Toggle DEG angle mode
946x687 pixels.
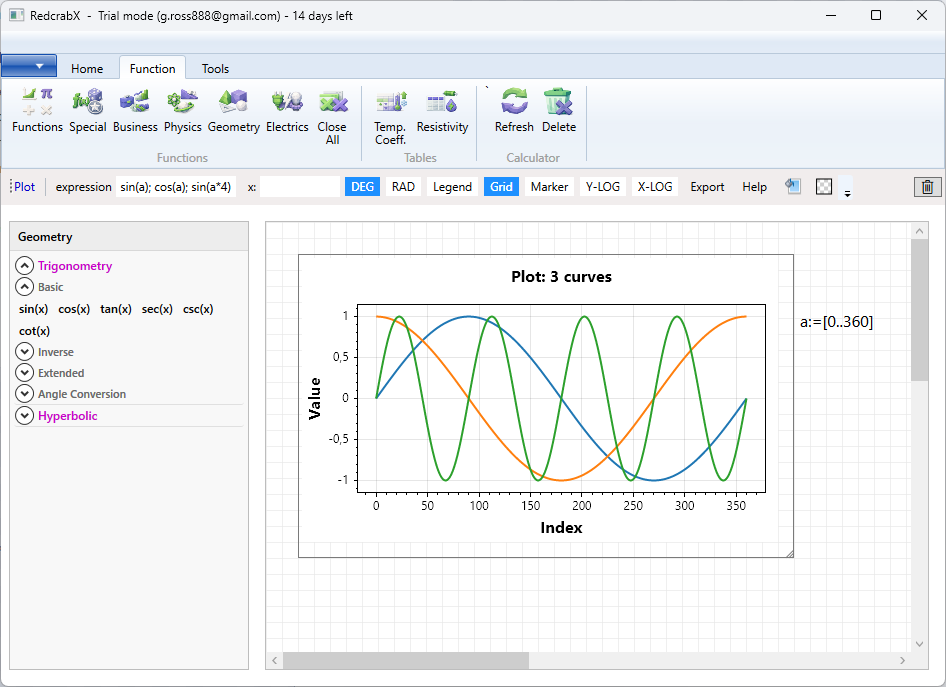(363, 186)
